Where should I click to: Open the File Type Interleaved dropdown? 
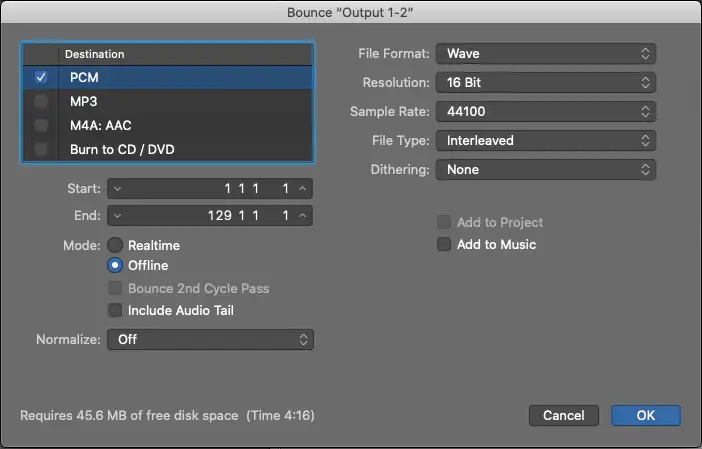tap(545, 140)
